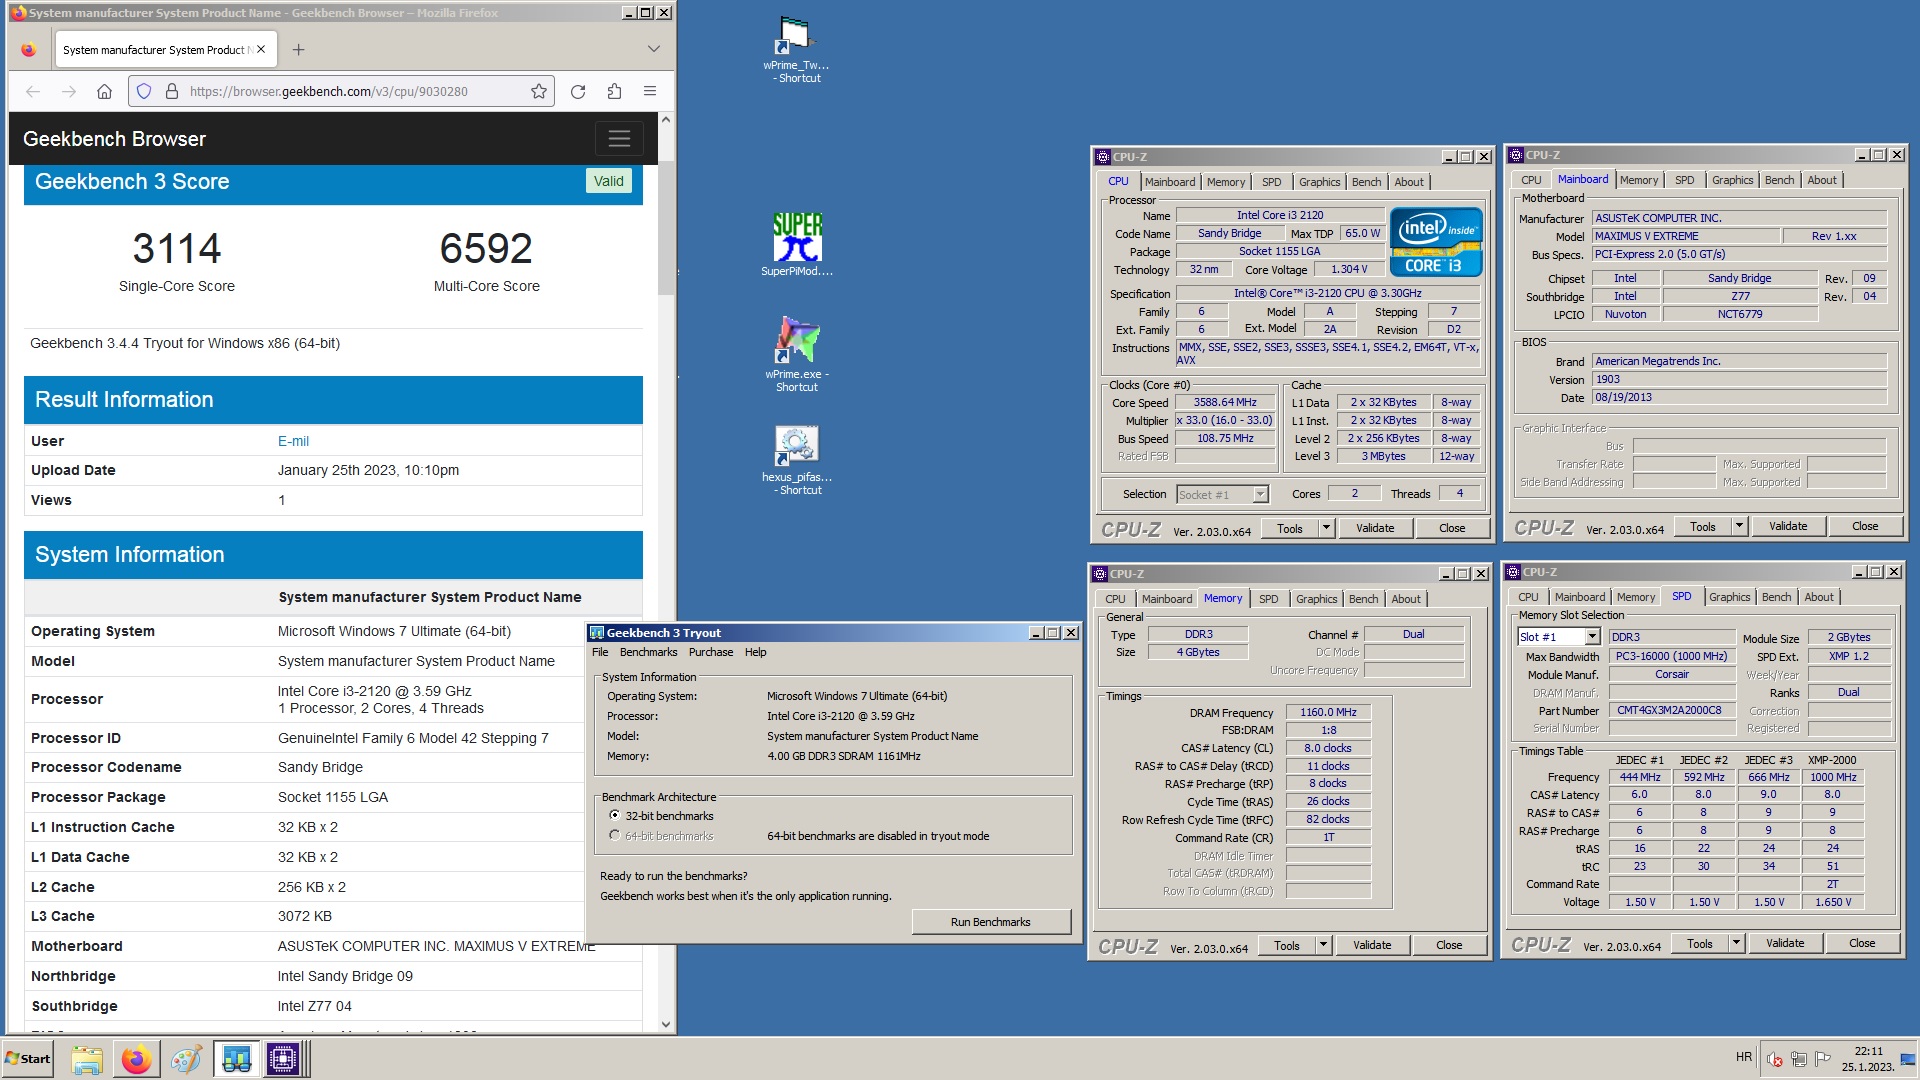Bookmark this page with the star icon
Viewport: 1920px width, 1080px height.
click(x=539, y=91)
